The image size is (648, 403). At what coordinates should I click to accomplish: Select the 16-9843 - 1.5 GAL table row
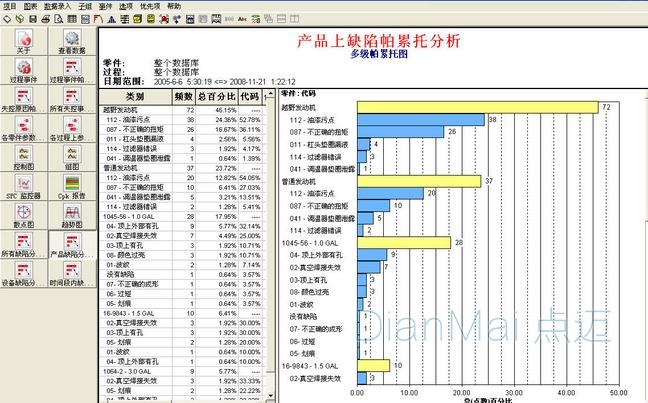coord(182,313)
